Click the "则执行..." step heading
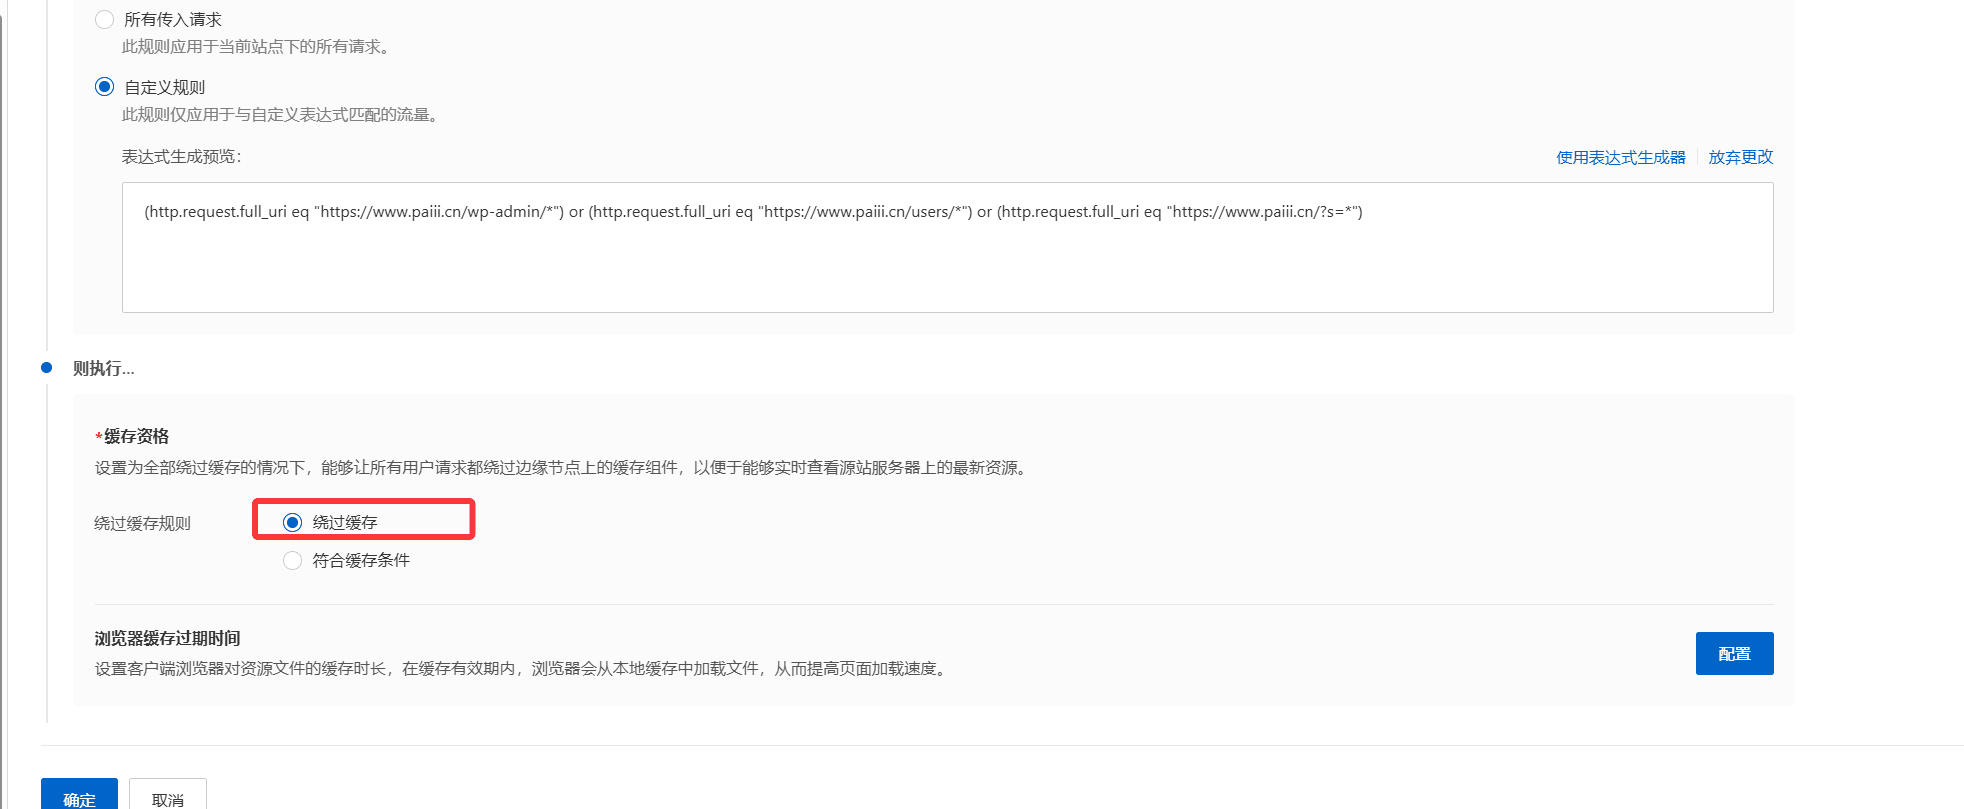The image size is (1964, 809). (x=103, y=368)
